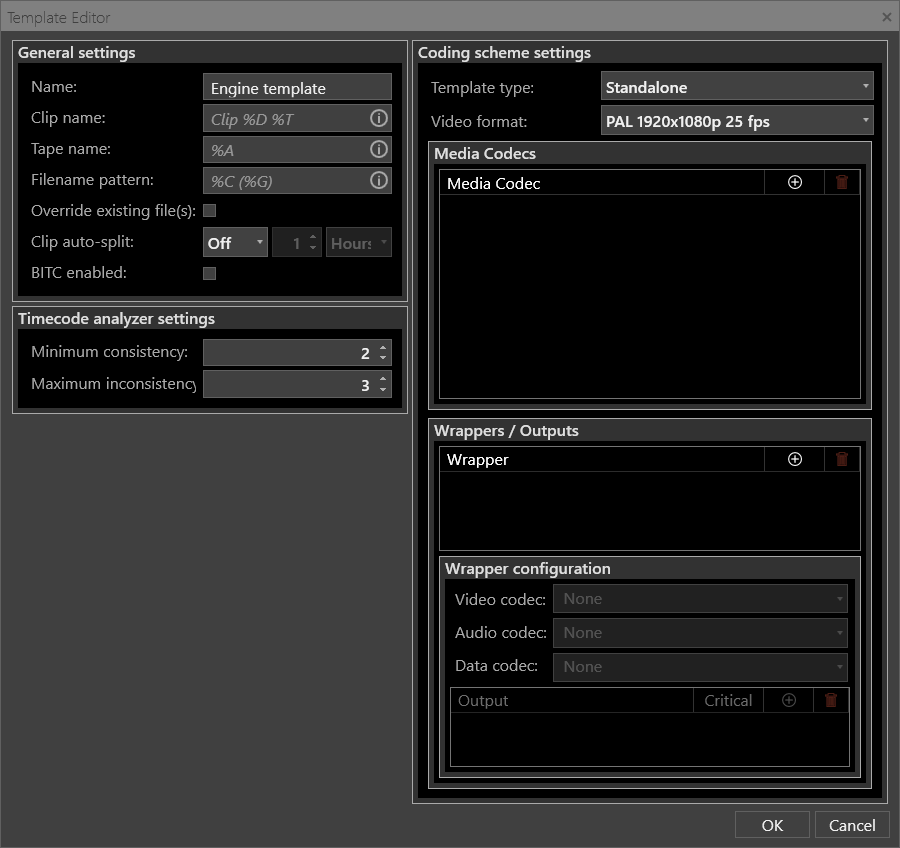Add an Output with plus icon
The image size is (900, 848).
789,700
